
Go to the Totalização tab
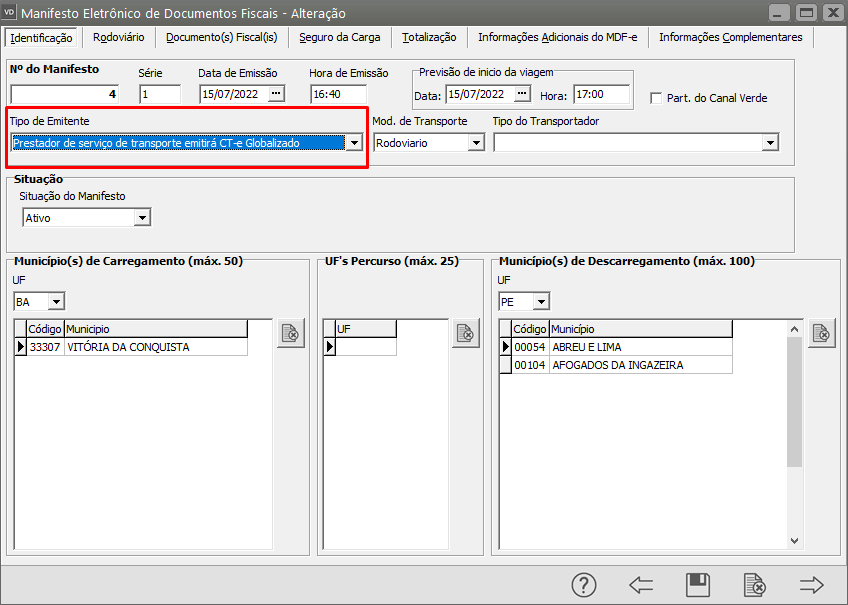(429, 37)
